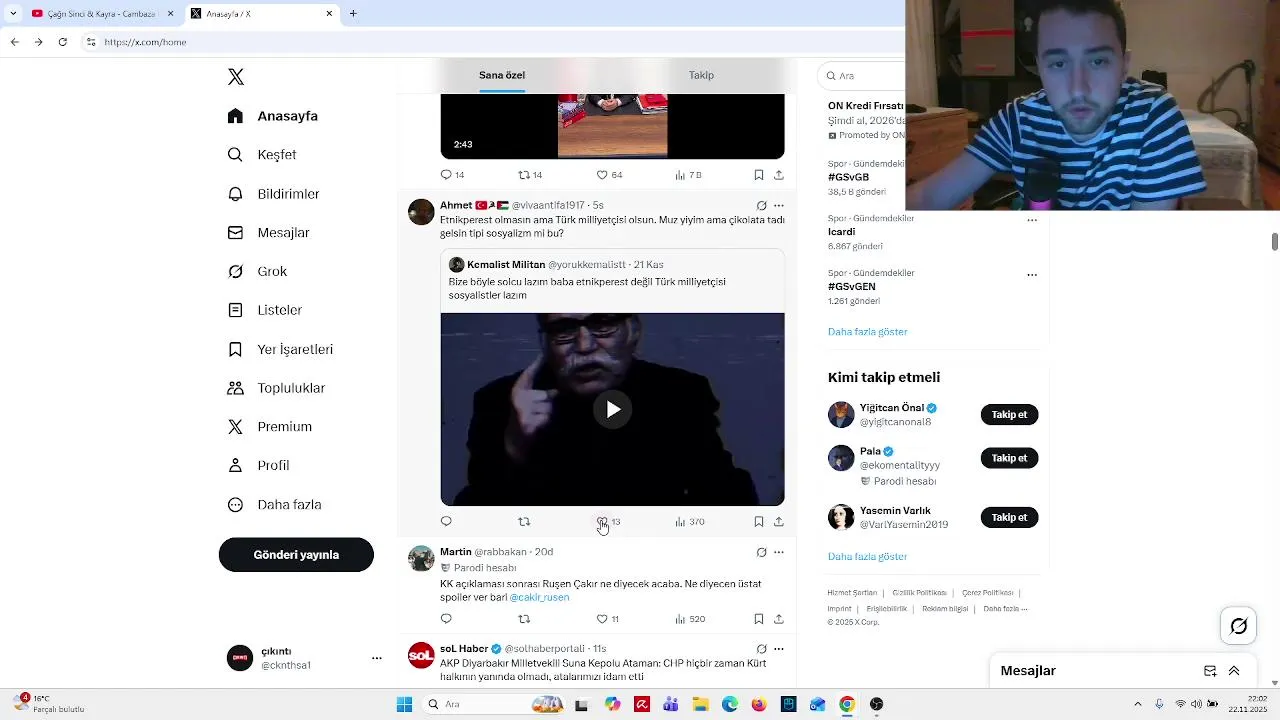Open Topluluklar communities
This screenshot has width=1280, height=720.
point(276,388)
